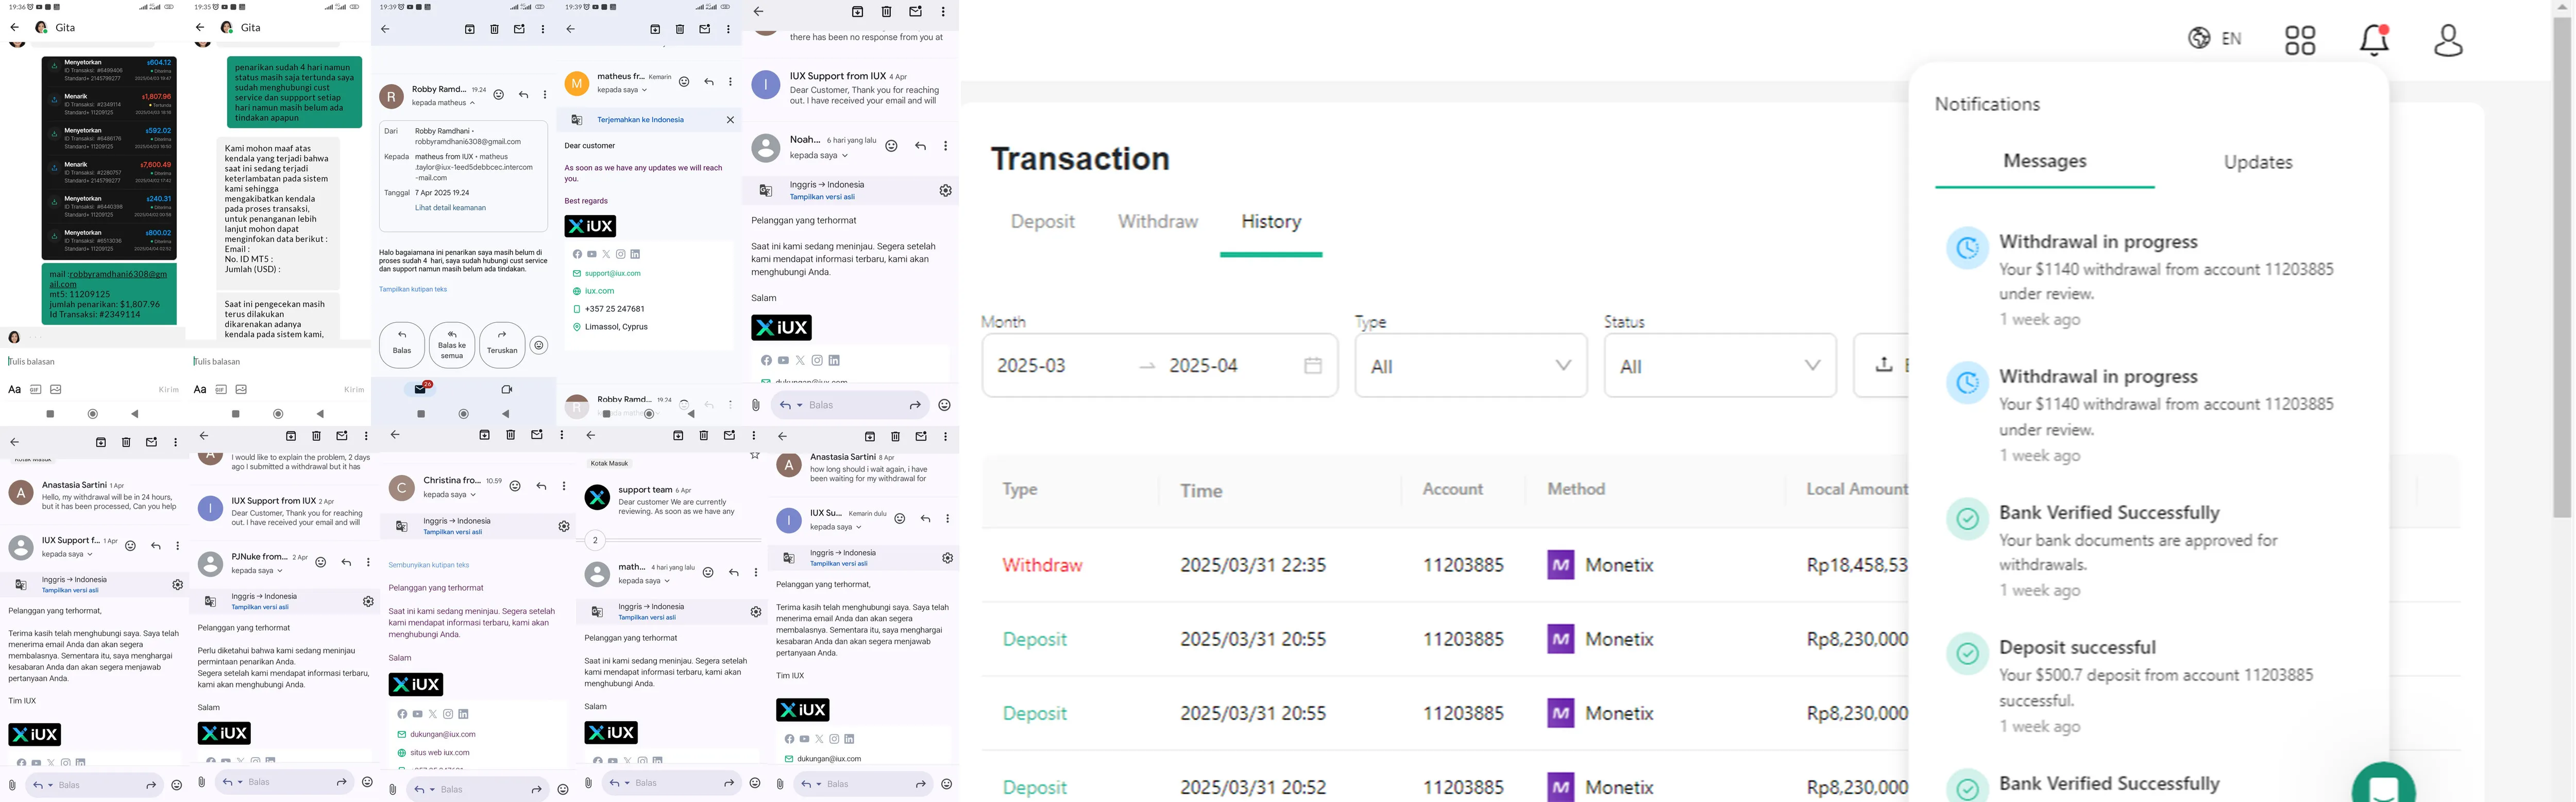Click the Balas ke semua button
This screenshot has height=802, width=2576.
pyautogui.click(x=452, y=344)
